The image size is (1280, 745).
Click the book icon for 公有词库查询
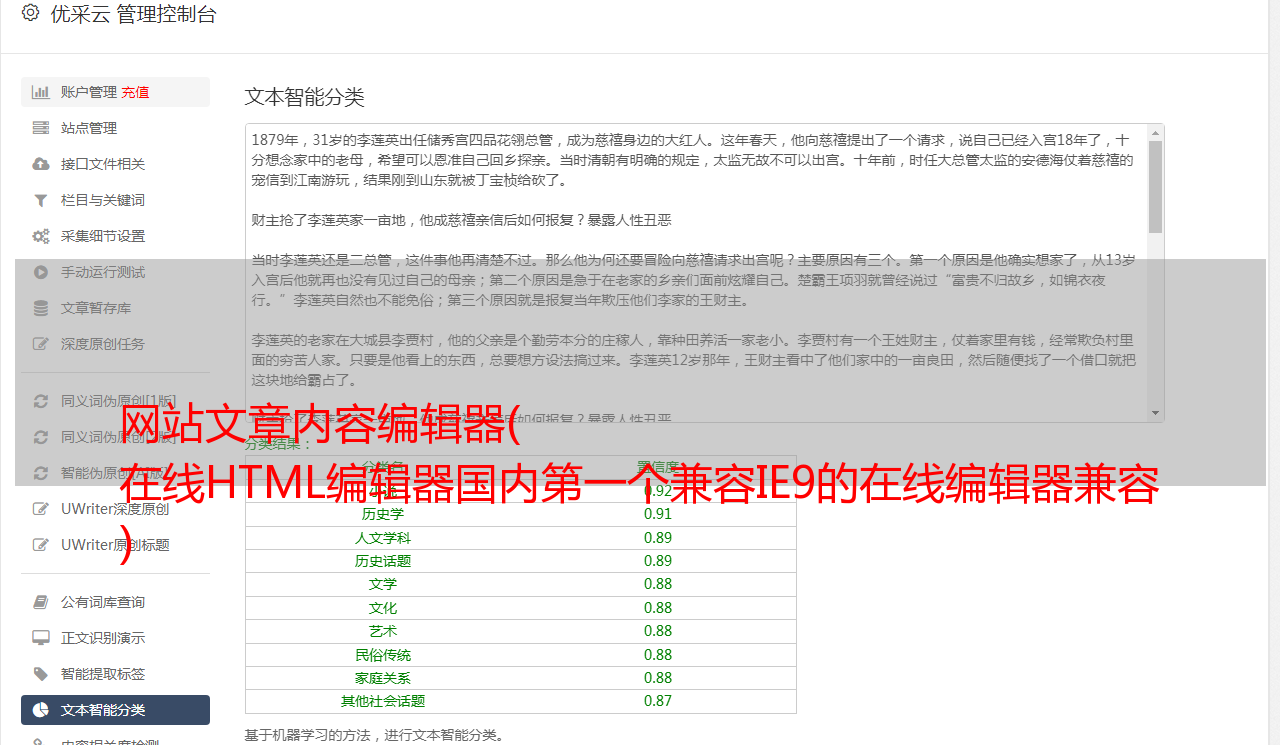point(41,602)
